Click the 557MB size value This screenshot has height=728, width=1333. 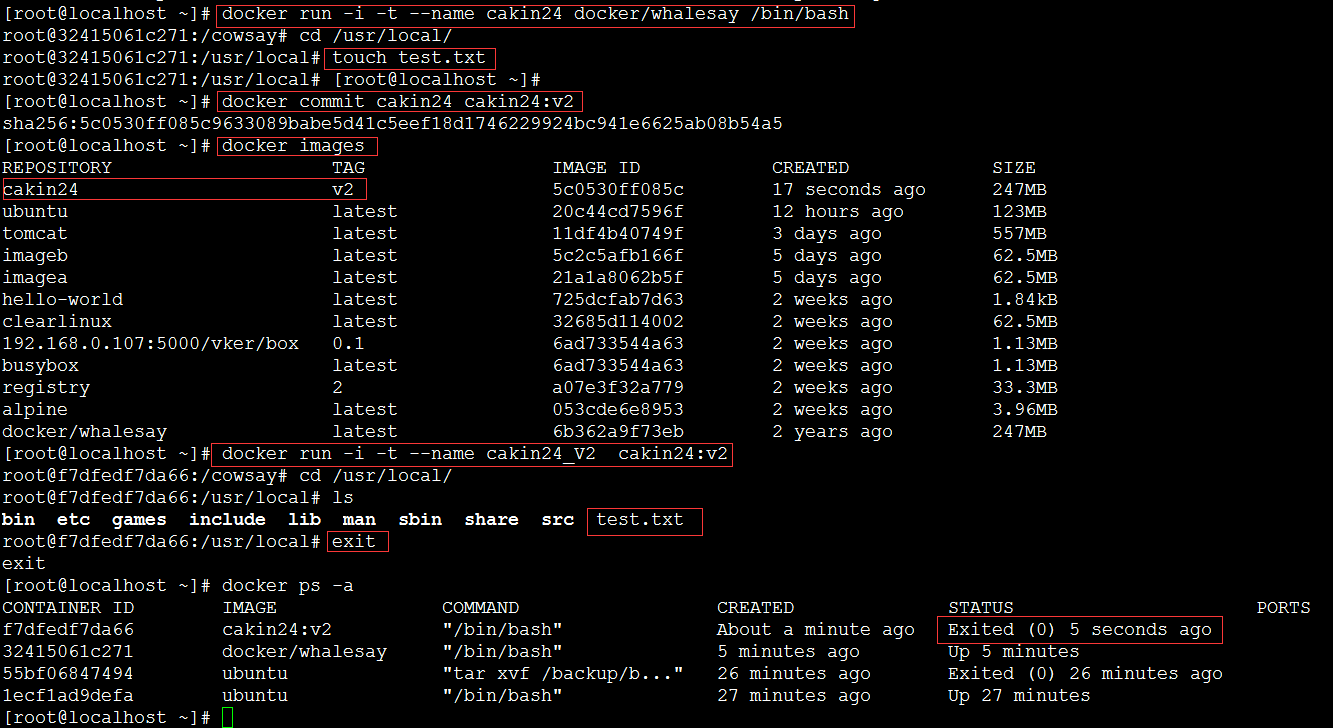pyautogui.click(x=1019, y=234)
